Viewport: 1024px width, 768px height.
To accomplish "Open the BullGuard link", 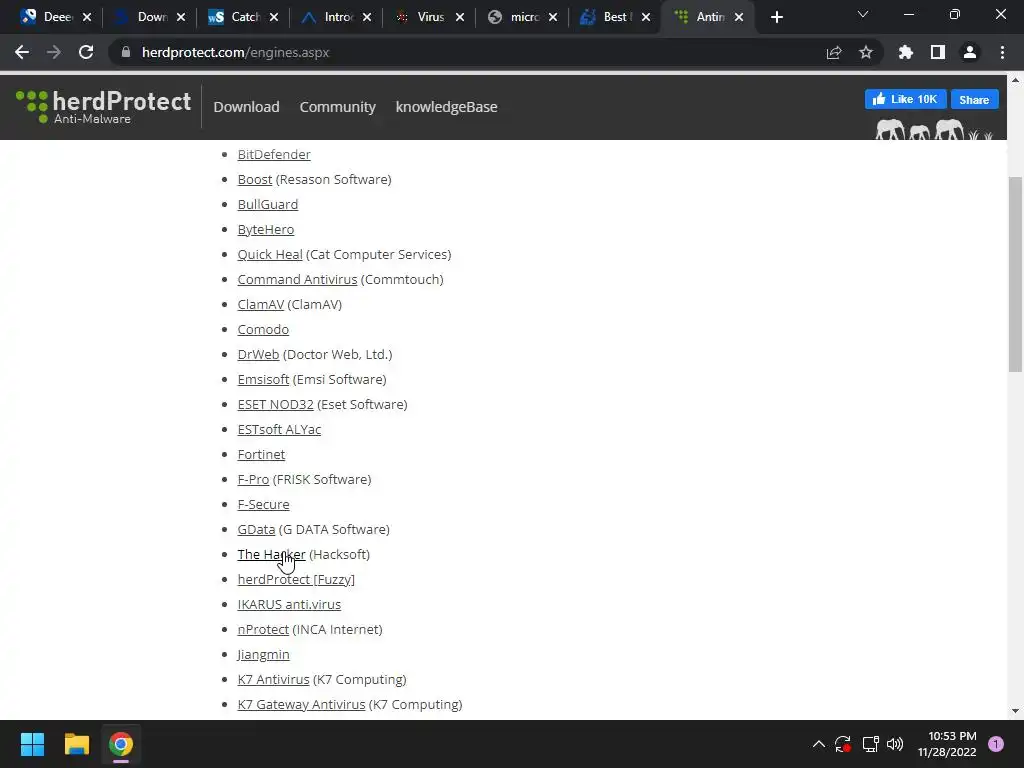I will 268,204.
